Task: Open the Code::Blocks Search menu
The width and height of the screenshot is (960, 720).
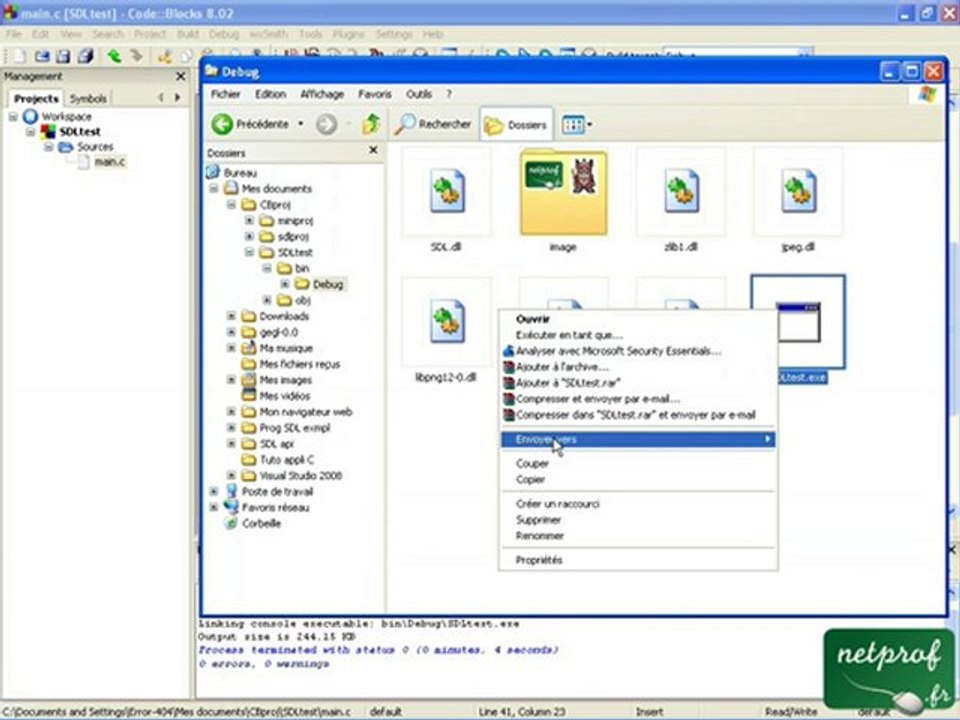Action: click(108, 34)
